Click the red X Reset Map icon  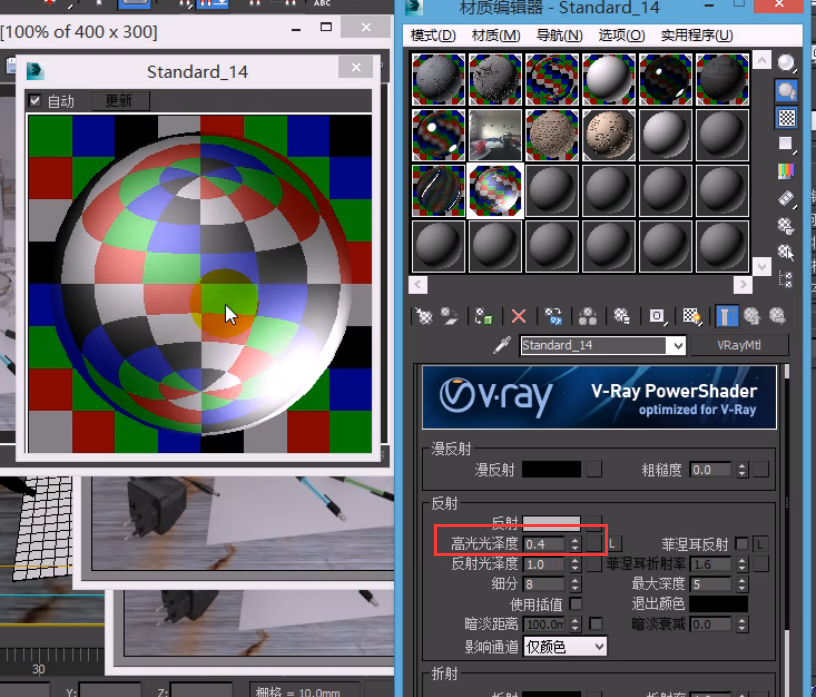[518, 316]
